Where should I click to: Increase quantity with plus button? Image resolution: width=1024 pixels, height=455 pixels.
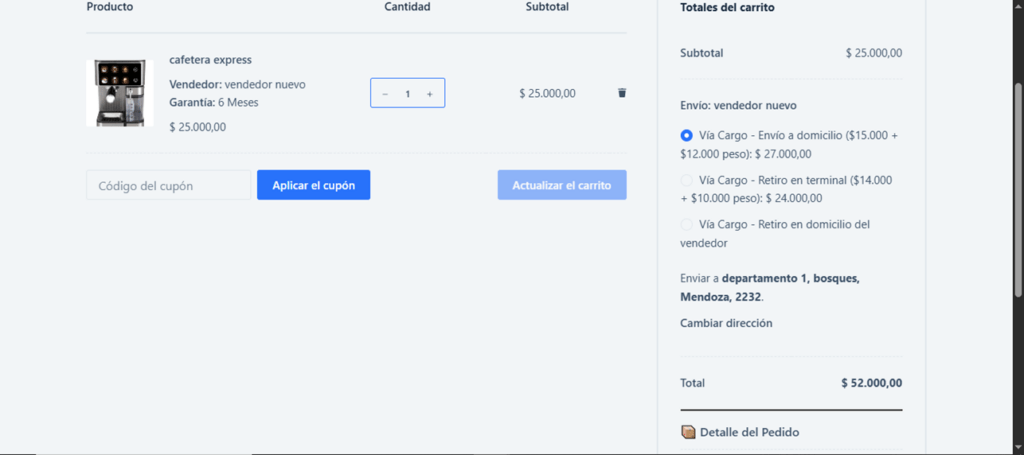pyautogui.click(x=430, y=94)
